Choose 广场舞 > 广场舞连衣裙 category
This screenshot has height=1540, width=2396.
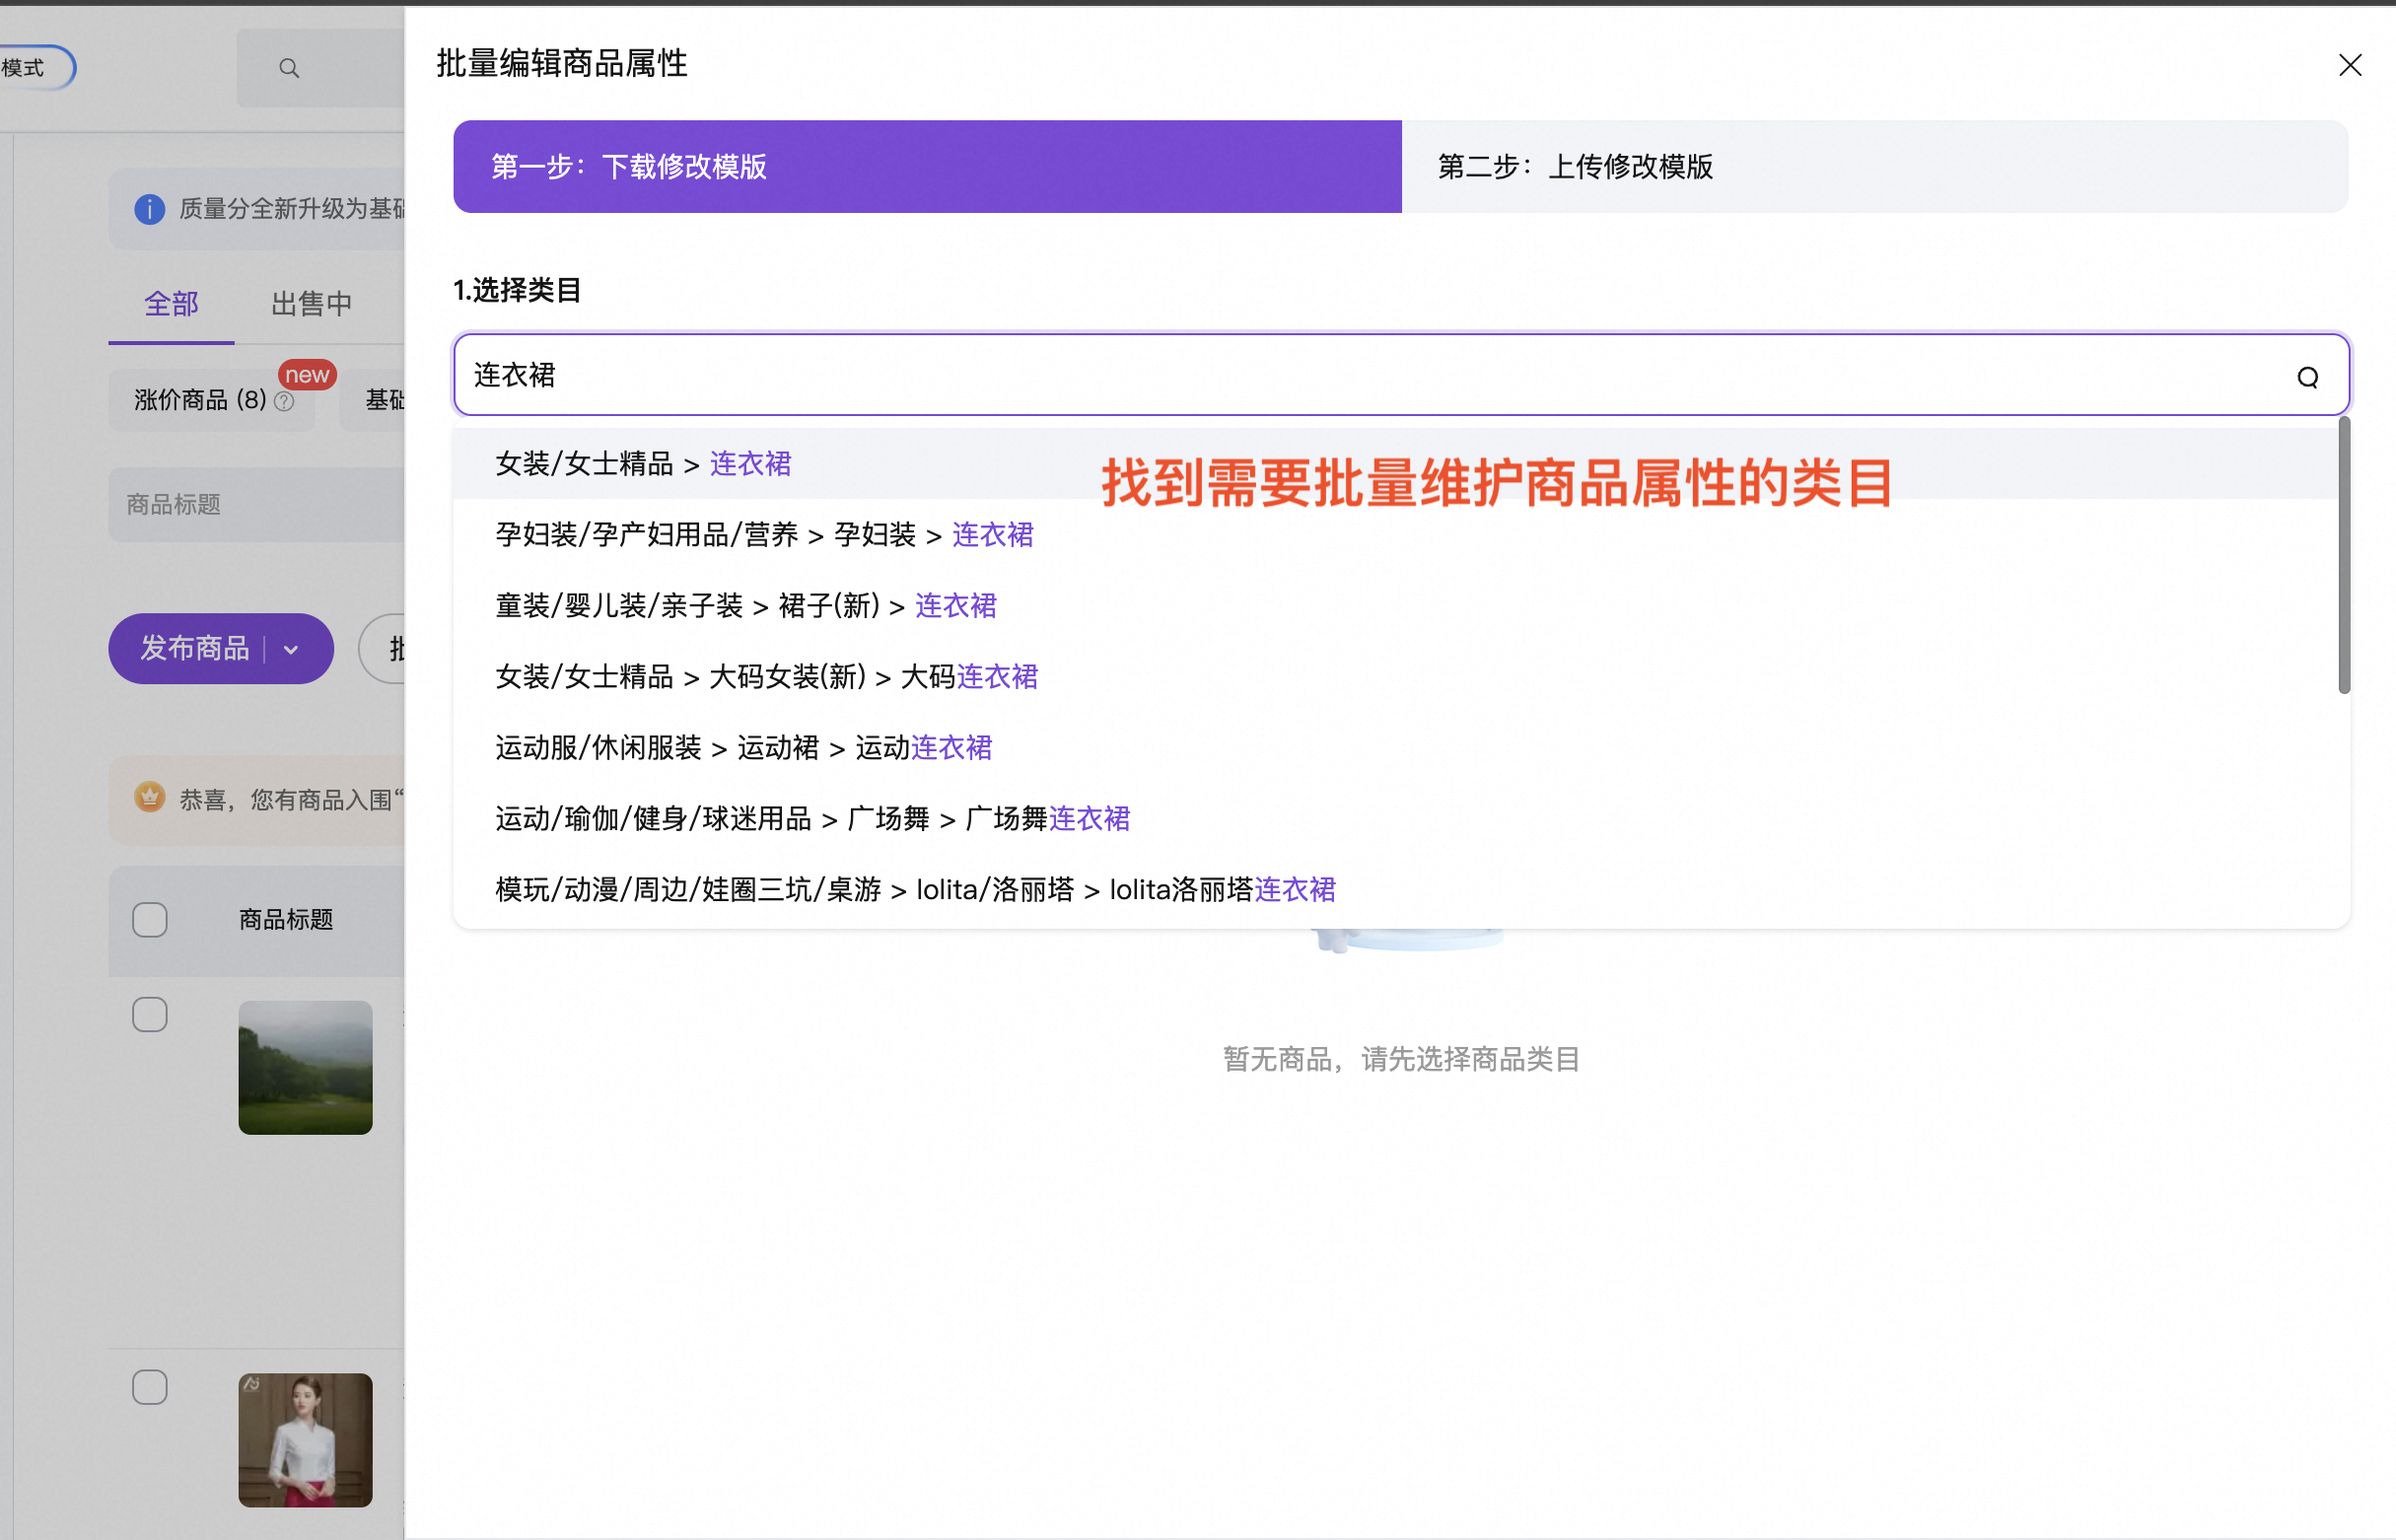(1395, 818)
